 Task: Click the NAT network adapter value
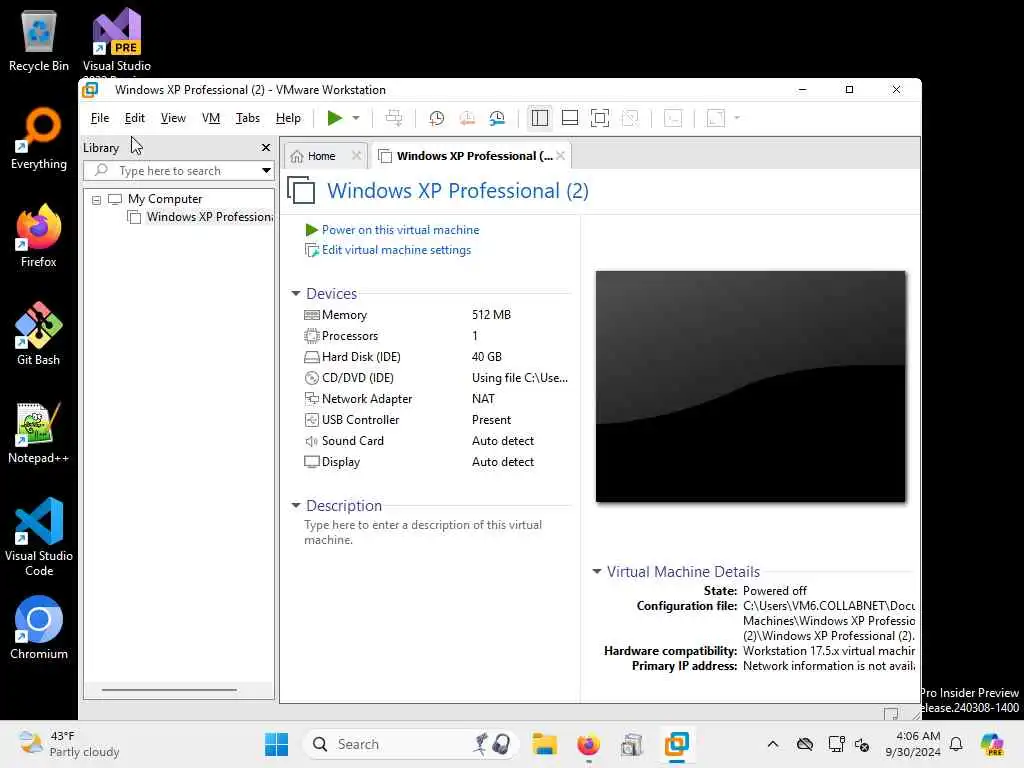tap(483, 398)
